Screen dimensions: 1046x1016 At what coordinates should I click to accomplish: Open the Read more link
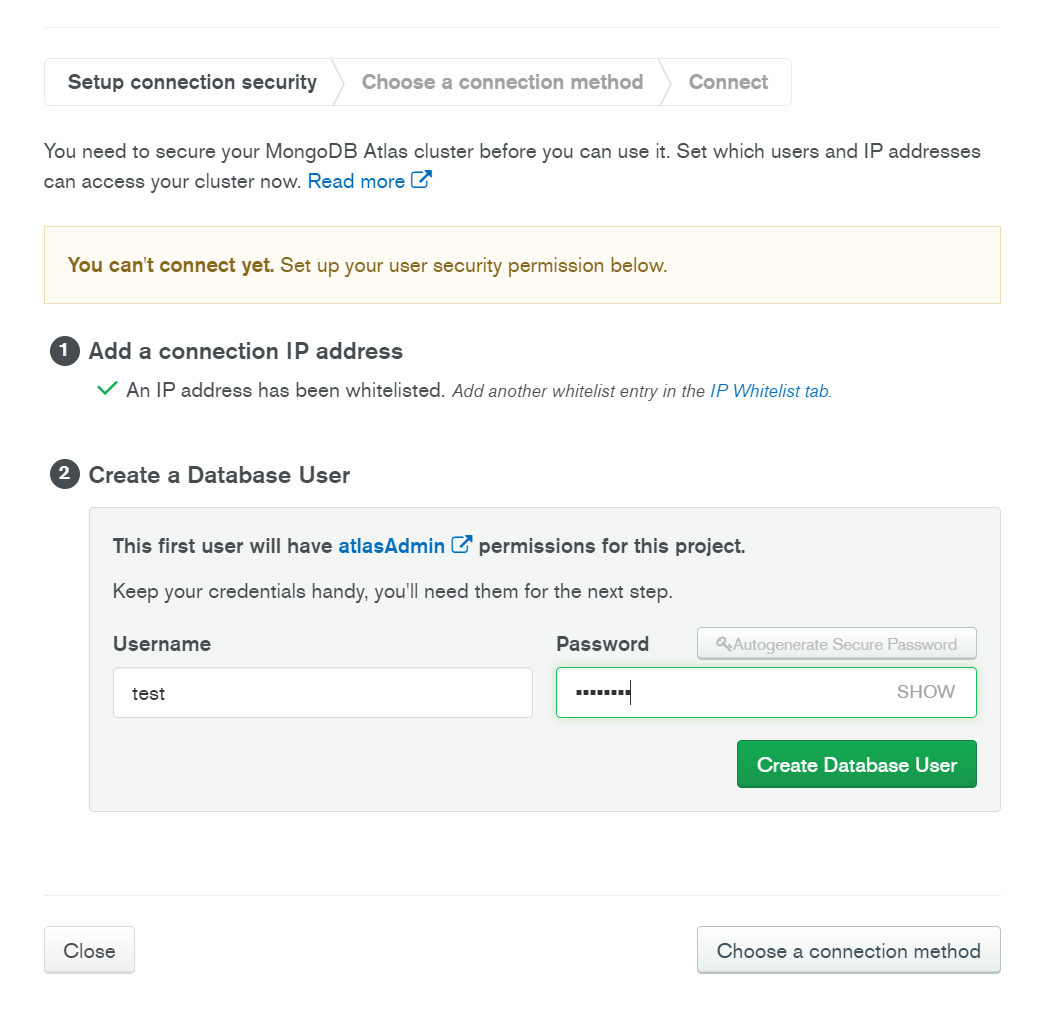click(x=356, y=181)
